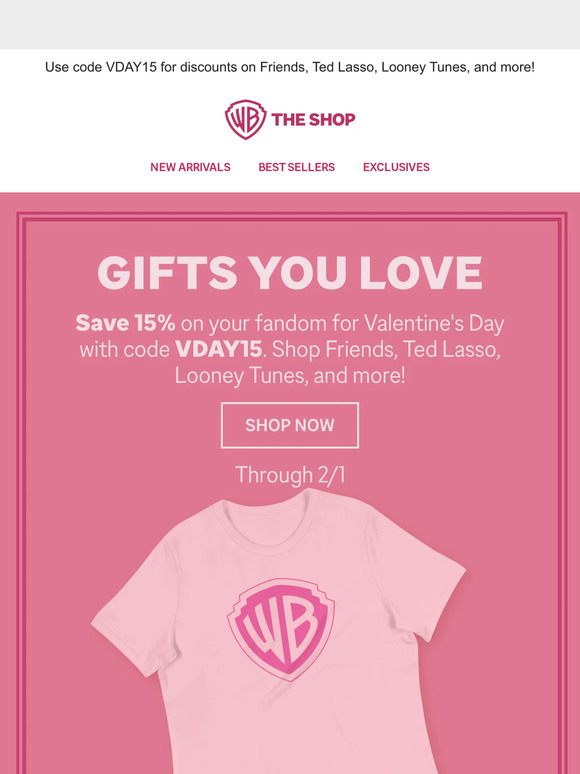Open the NEW ARRIVALS menu link
Viewport: 580px width, 774px height.
190,167
